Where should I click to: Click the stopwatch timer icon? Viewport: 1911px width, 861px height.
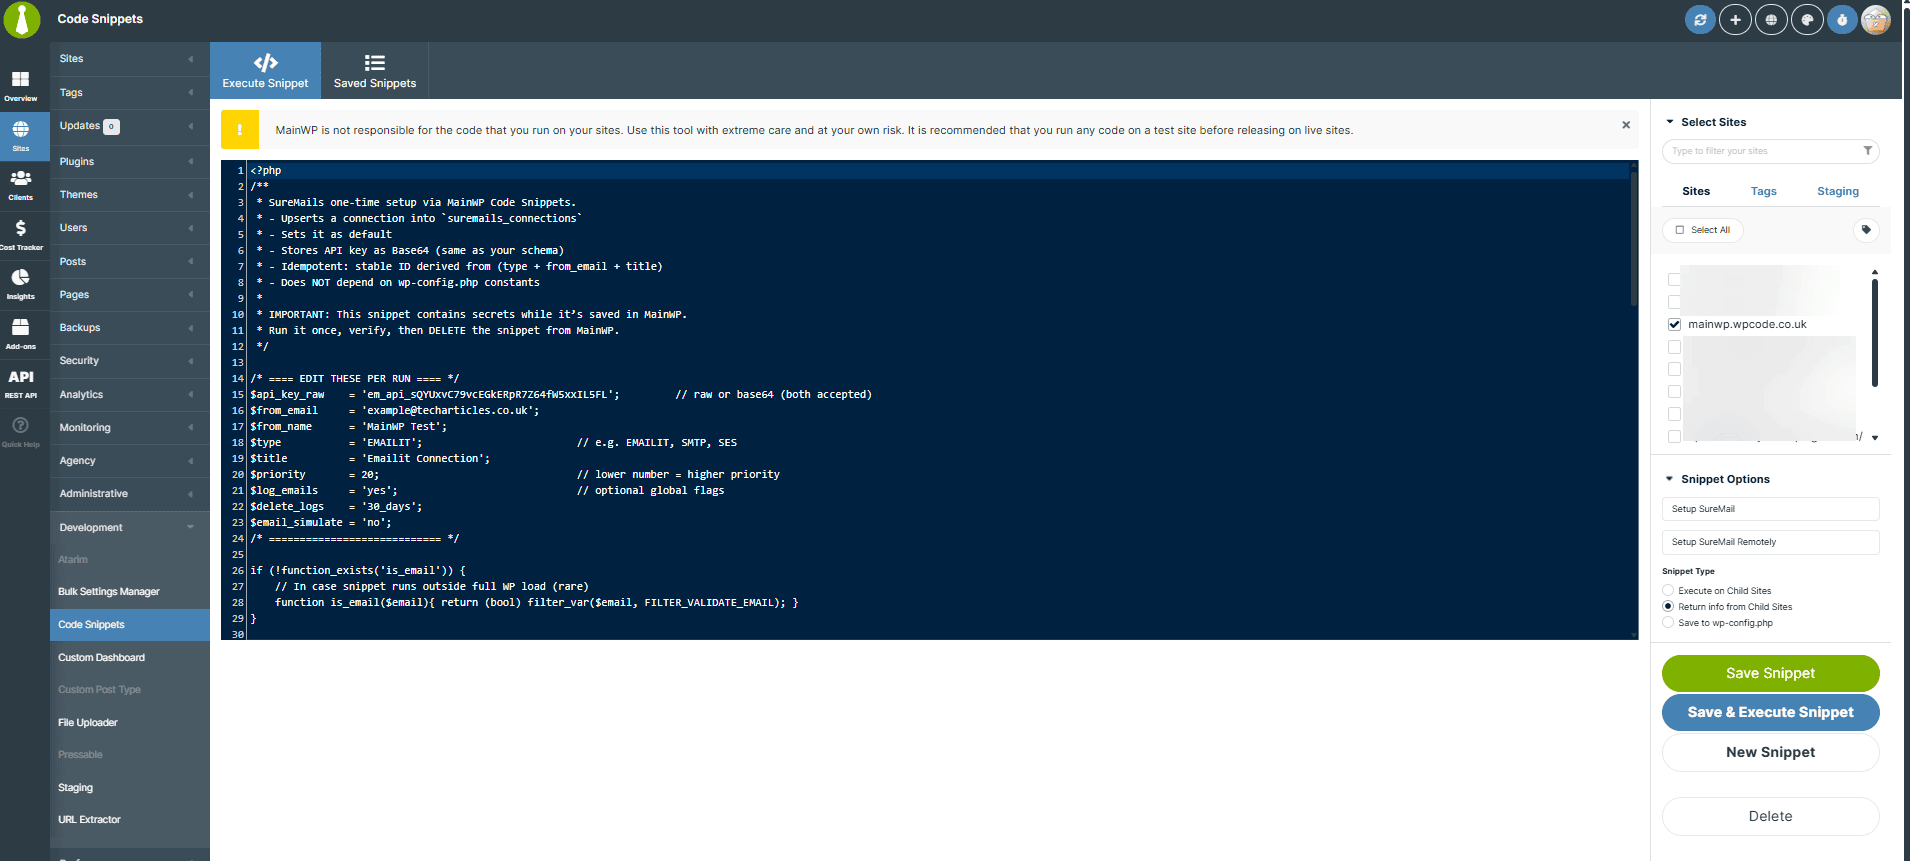pos(1842,20)
